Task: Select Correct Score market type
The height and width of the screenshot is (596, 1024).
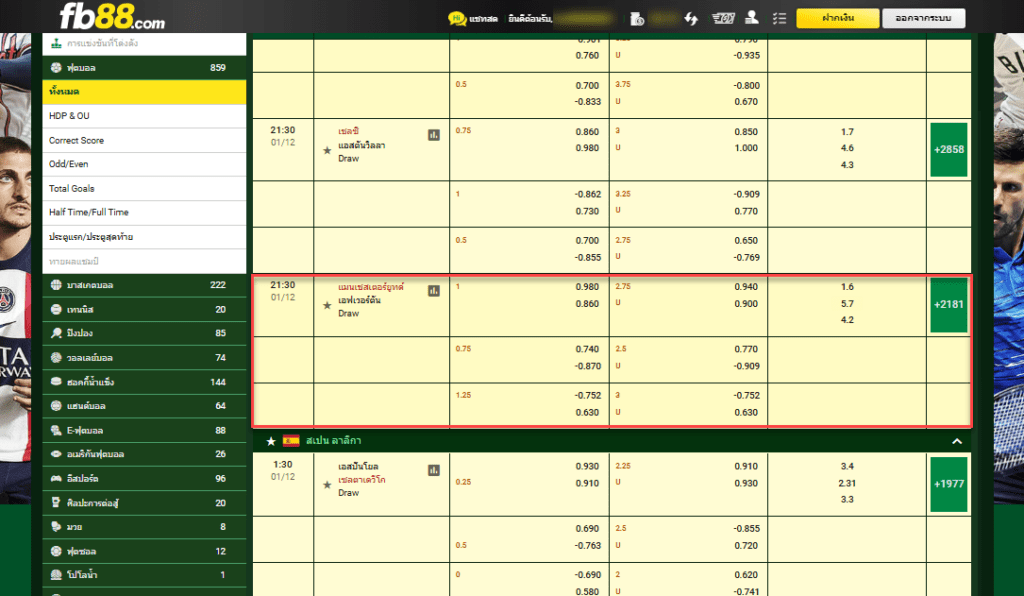Action: point(144,140)
